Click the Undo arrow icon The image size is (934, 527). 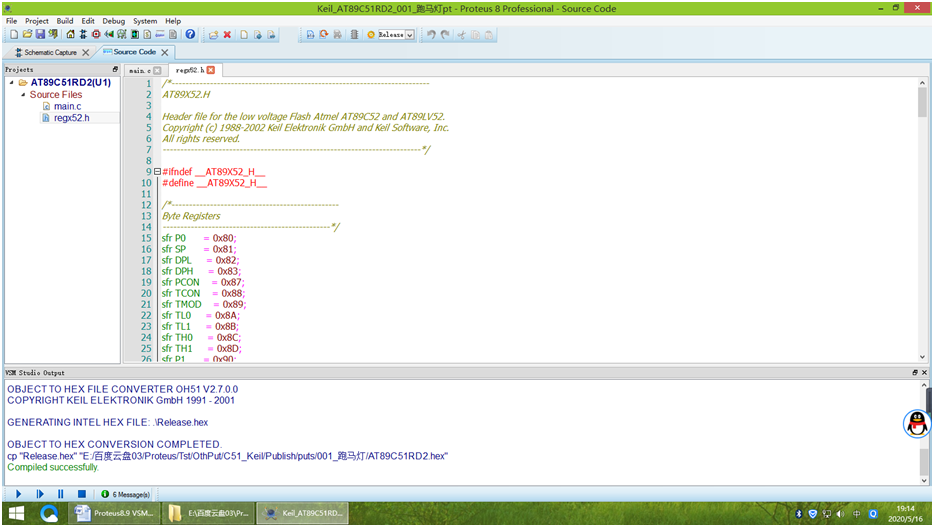point(431,35)
